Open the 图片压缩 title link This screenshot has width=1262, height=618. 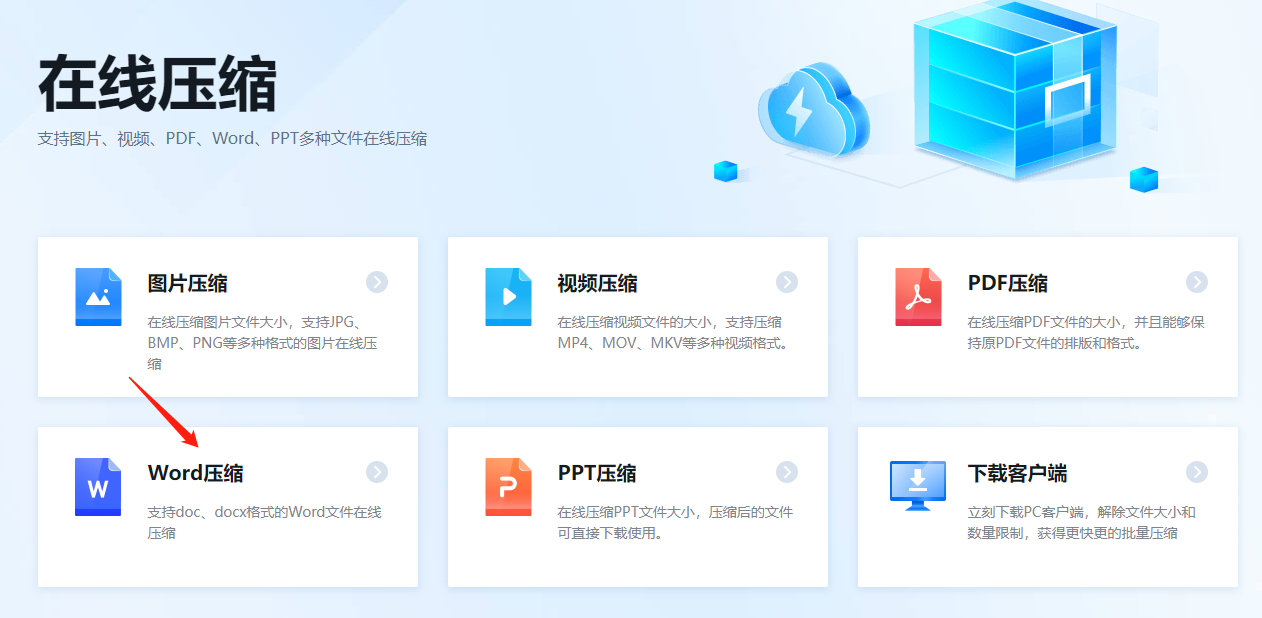(188, 283)
